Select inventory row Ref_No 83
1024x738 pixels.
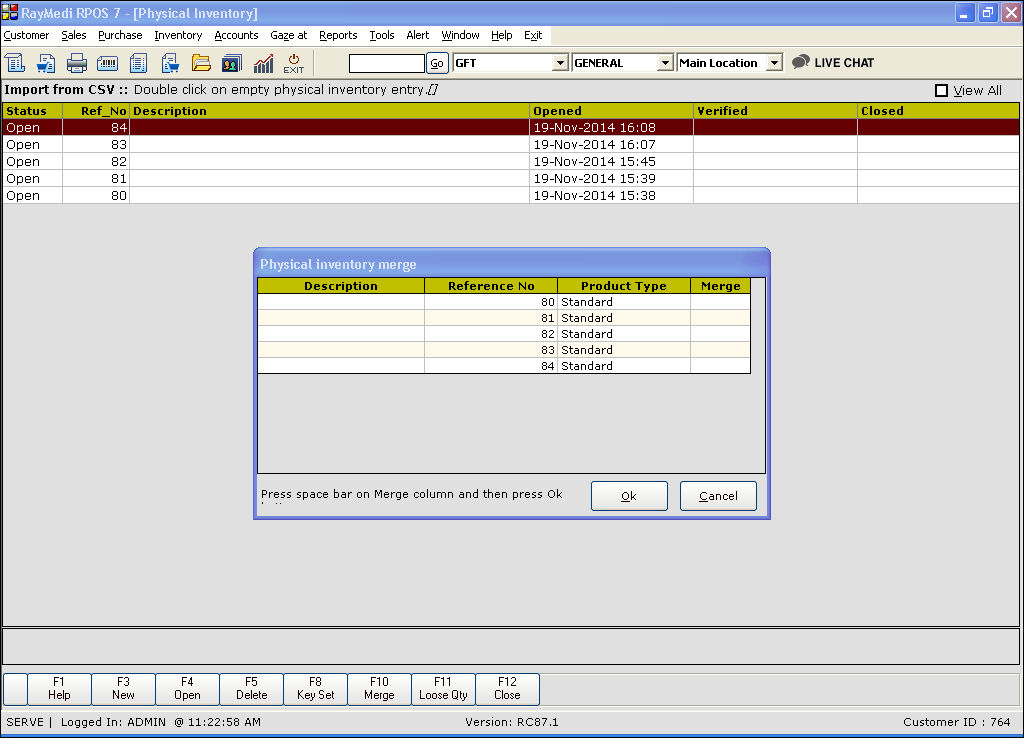511,144
